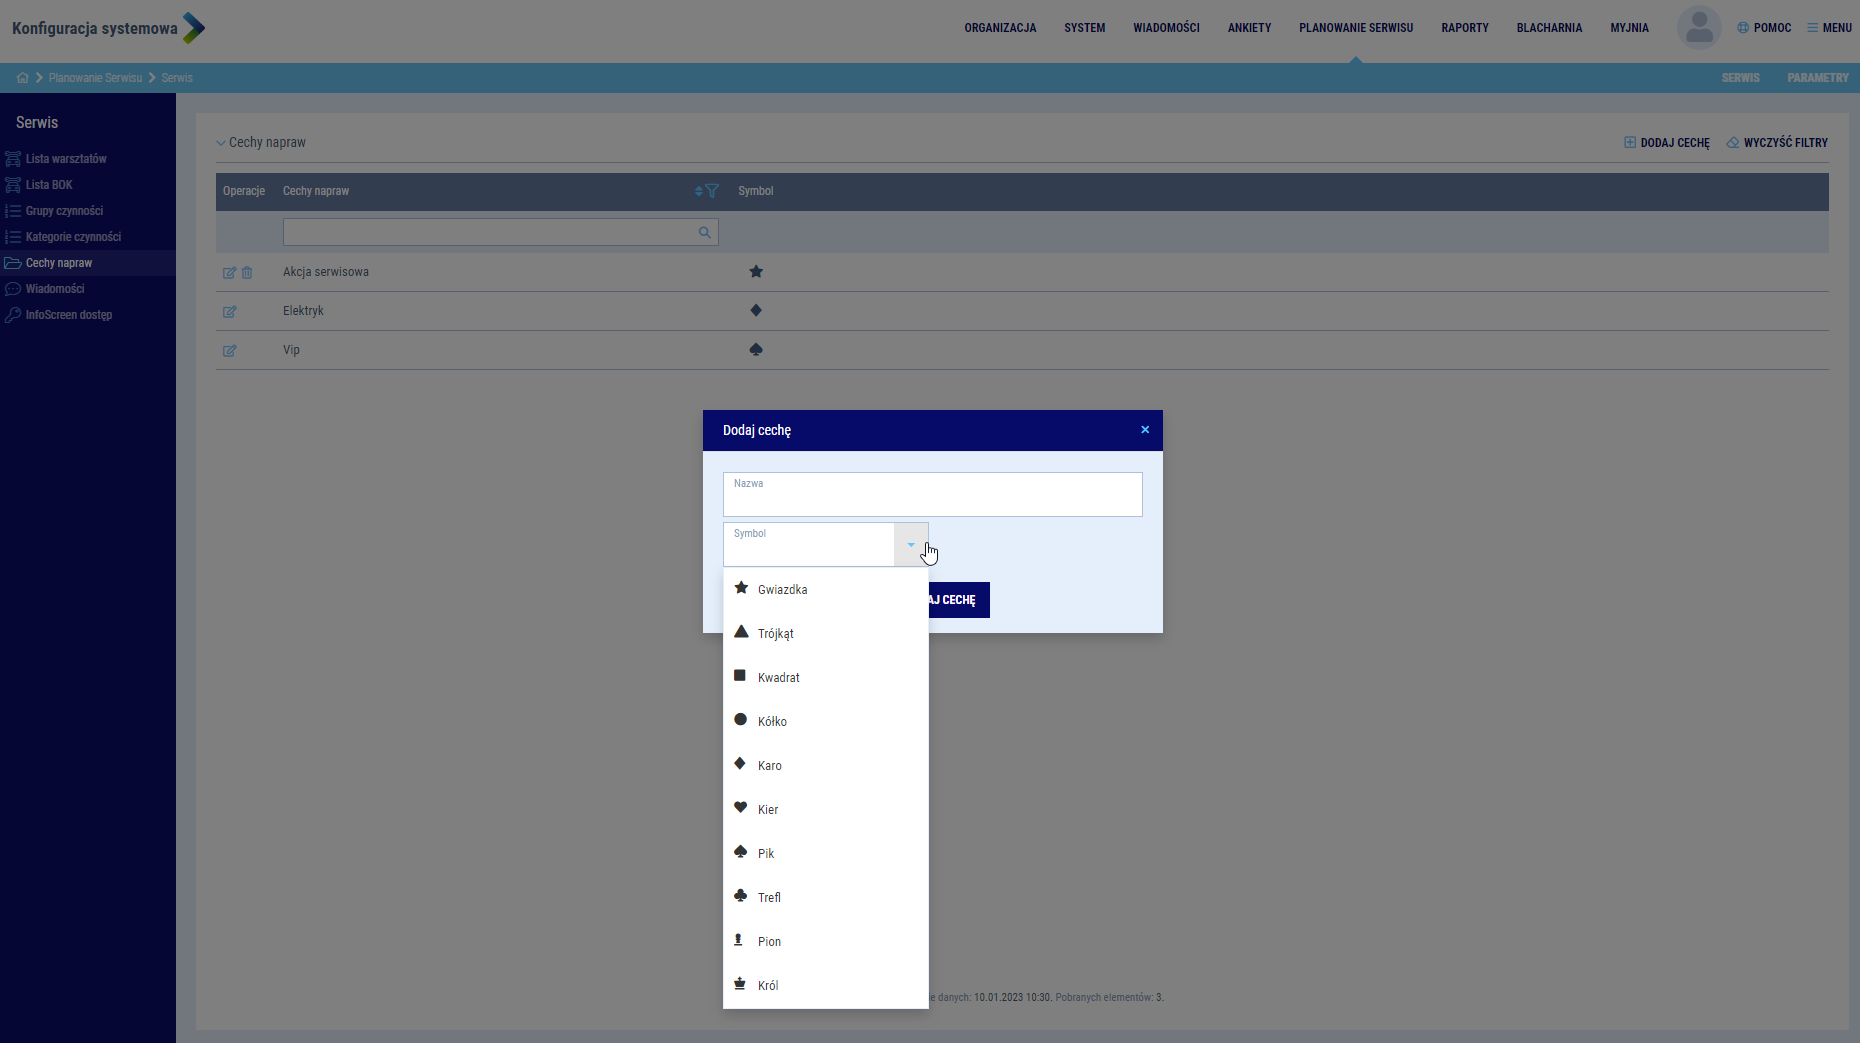Select Król symbol from dropdown list
This screenshot has width=1860, height=1043.
pos(768,986)
